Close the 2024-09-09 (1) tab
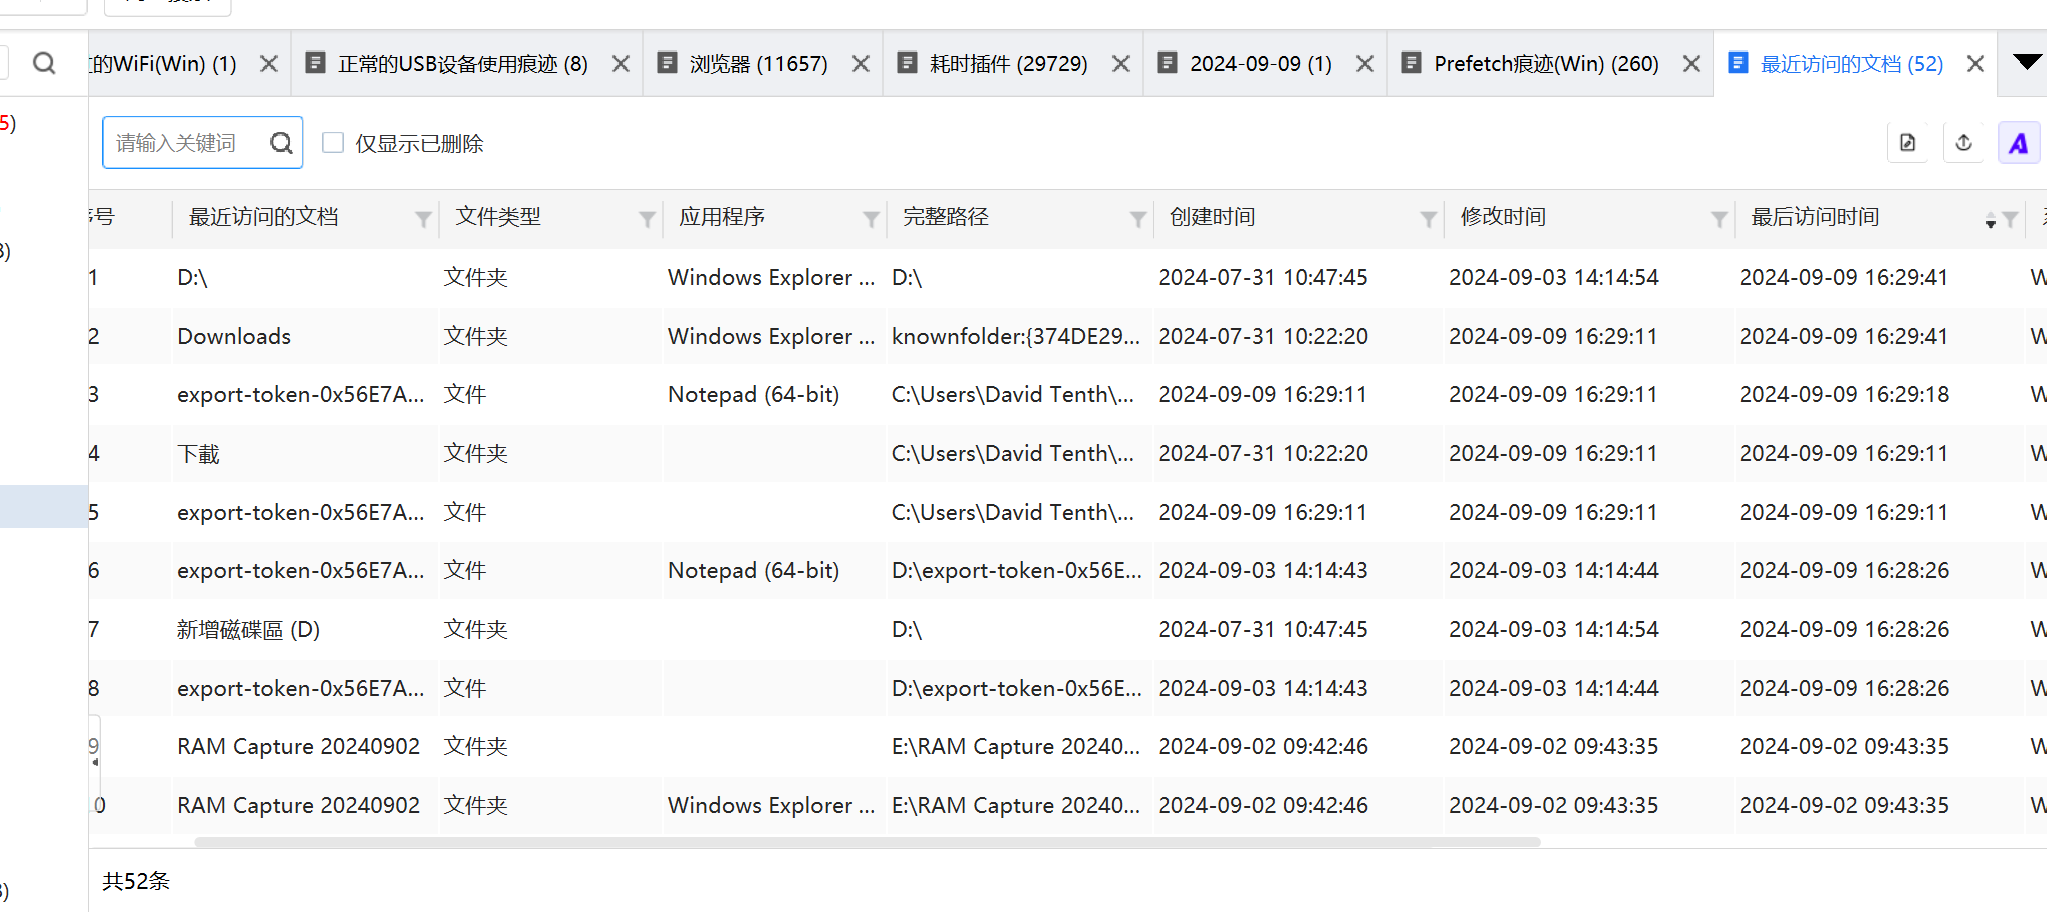Screen dimensions: 2047x912 (x=1365, y=64)
